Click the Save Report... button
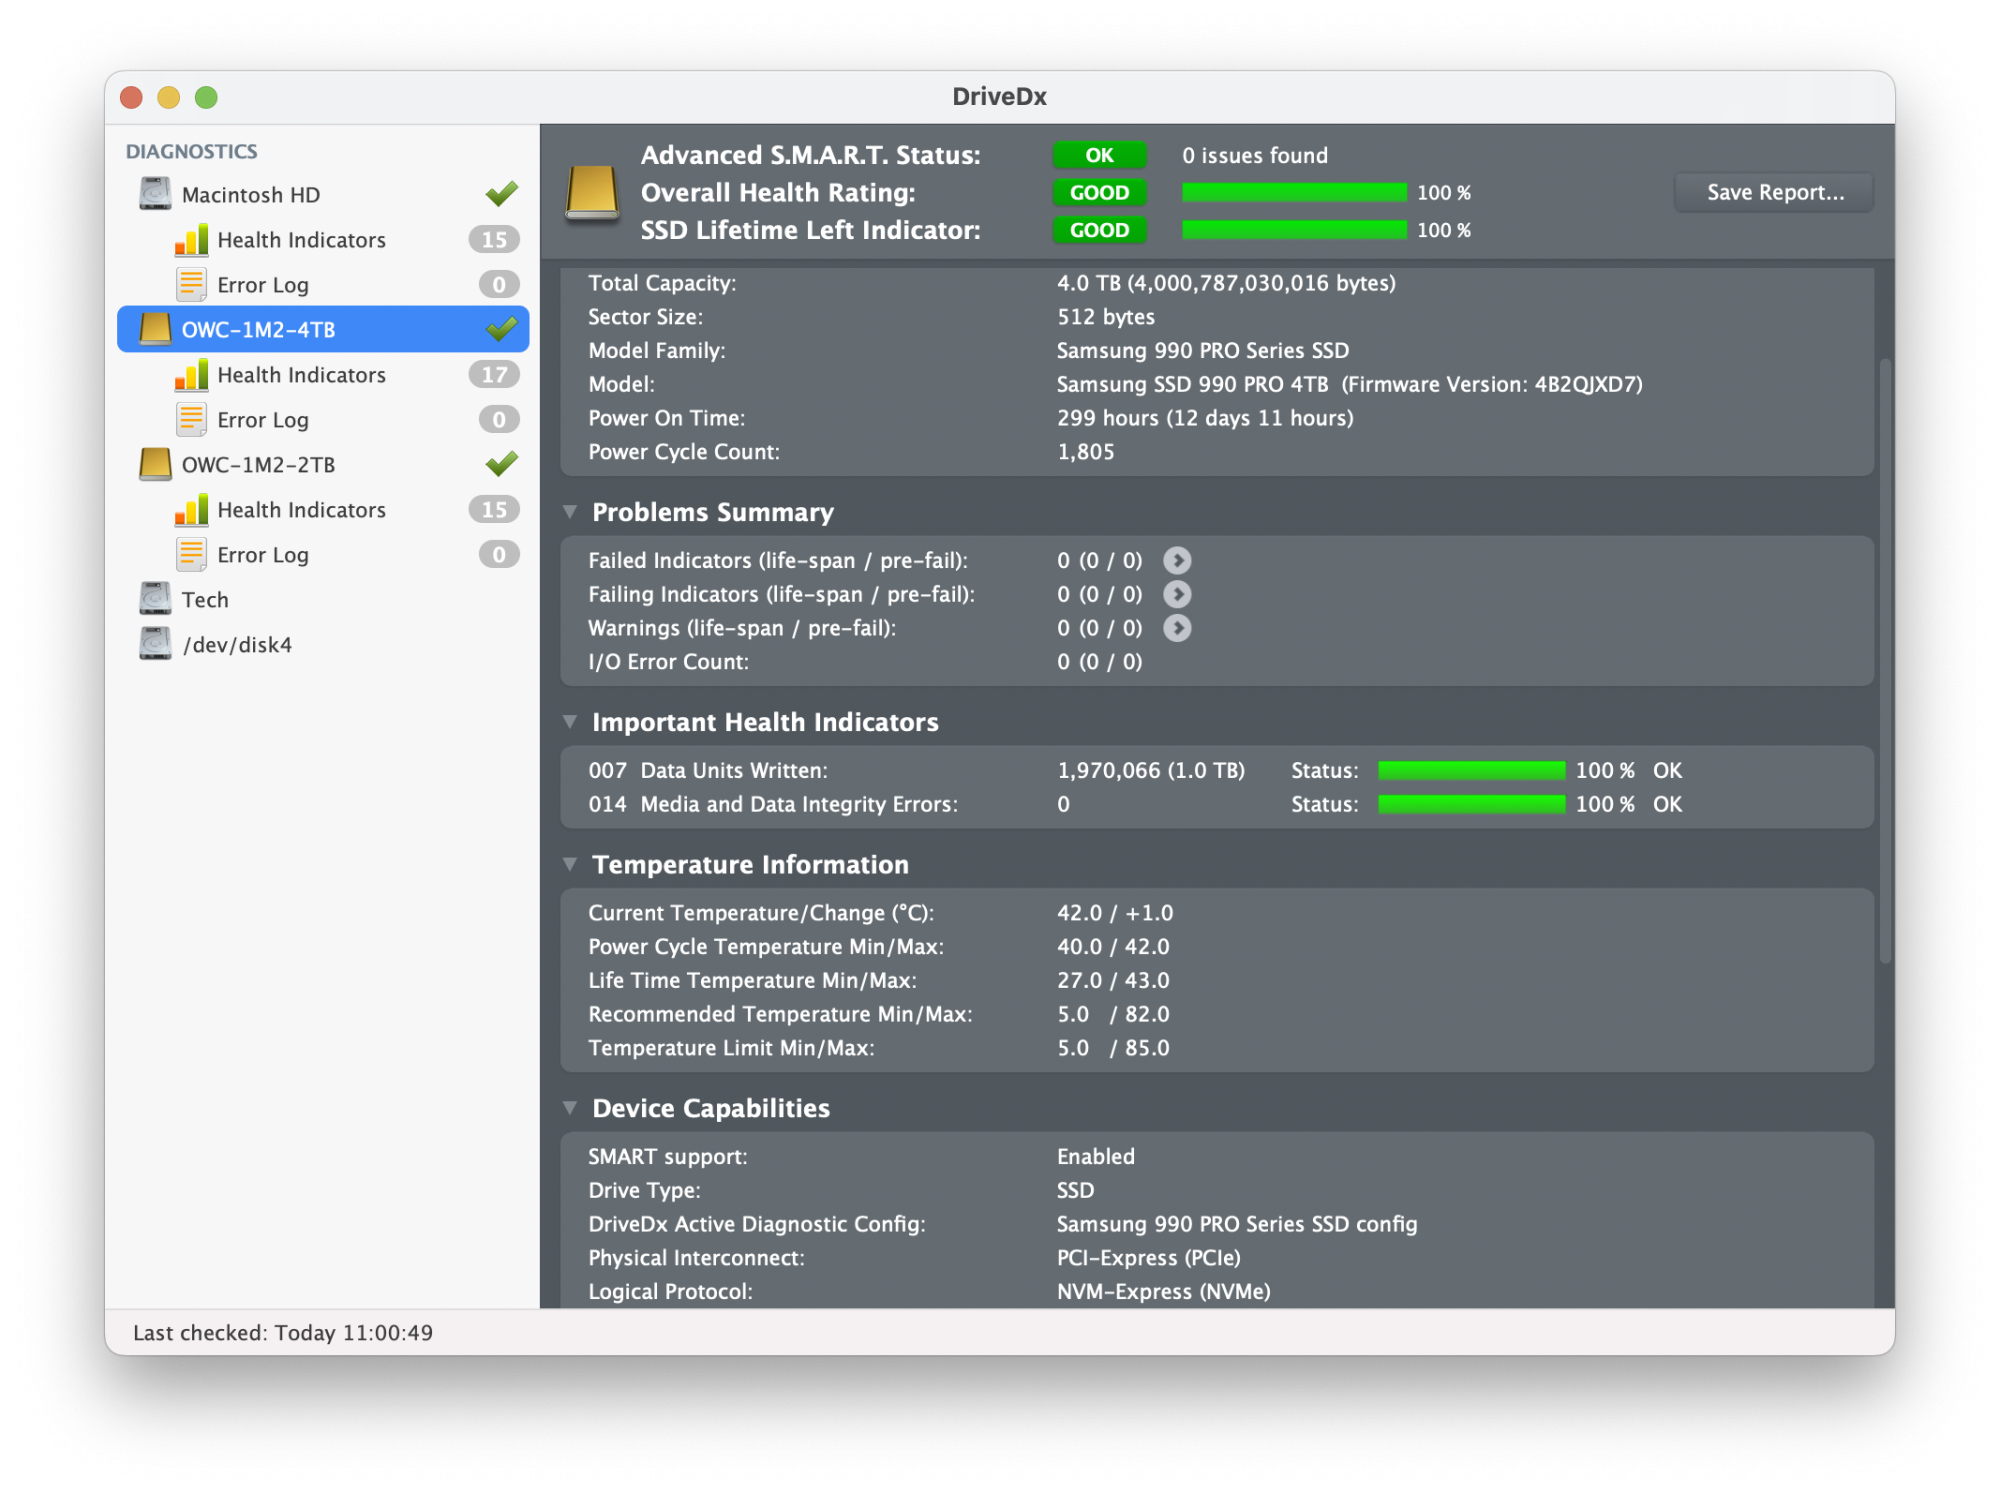The height and width of the screenshot is (1494, 2000). [x=1774, y=193]
